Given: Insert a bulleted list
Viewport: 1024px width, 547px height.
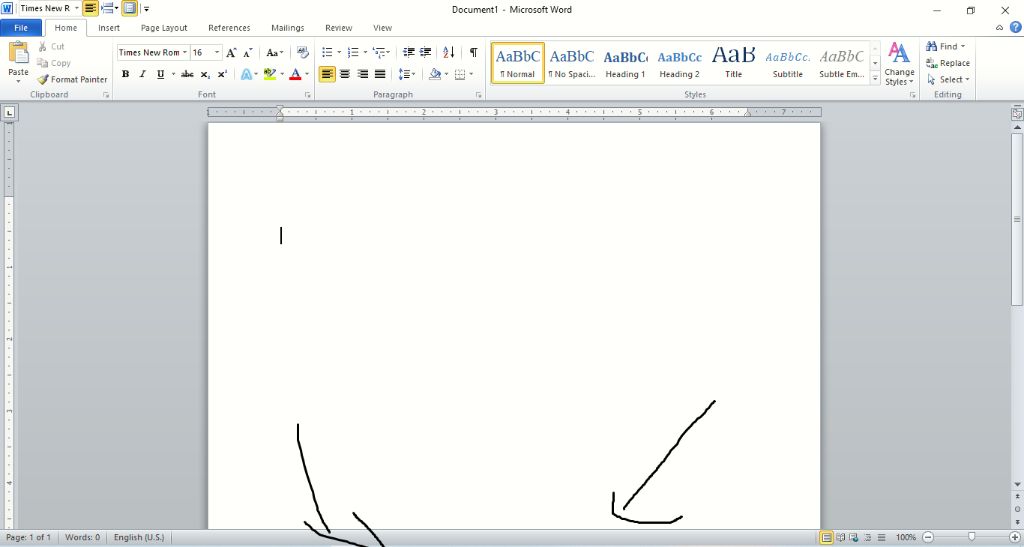Looking at the screenshot, I should [327, 52].
